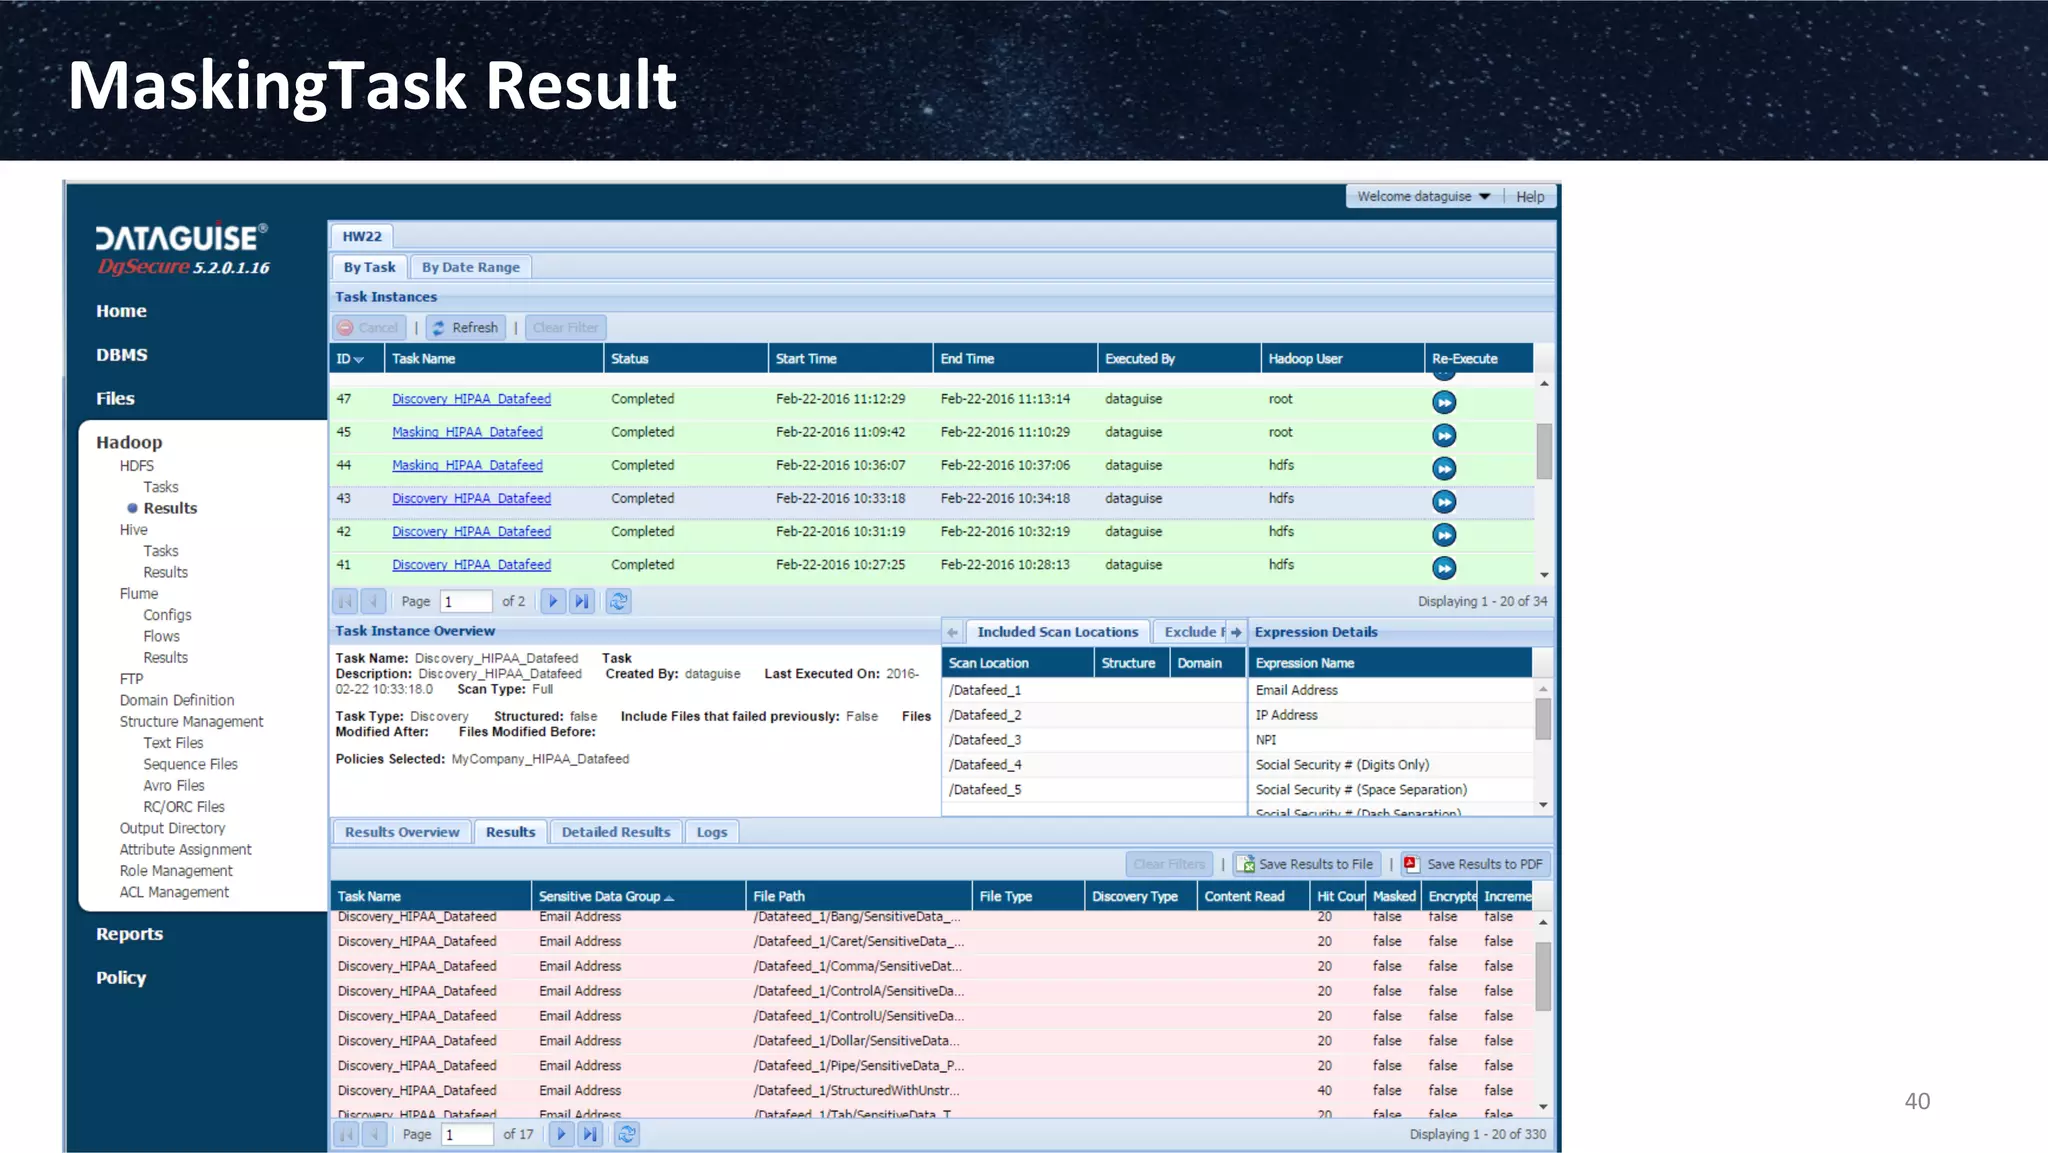Open Reports section in sidebar

tap(129, 934)
